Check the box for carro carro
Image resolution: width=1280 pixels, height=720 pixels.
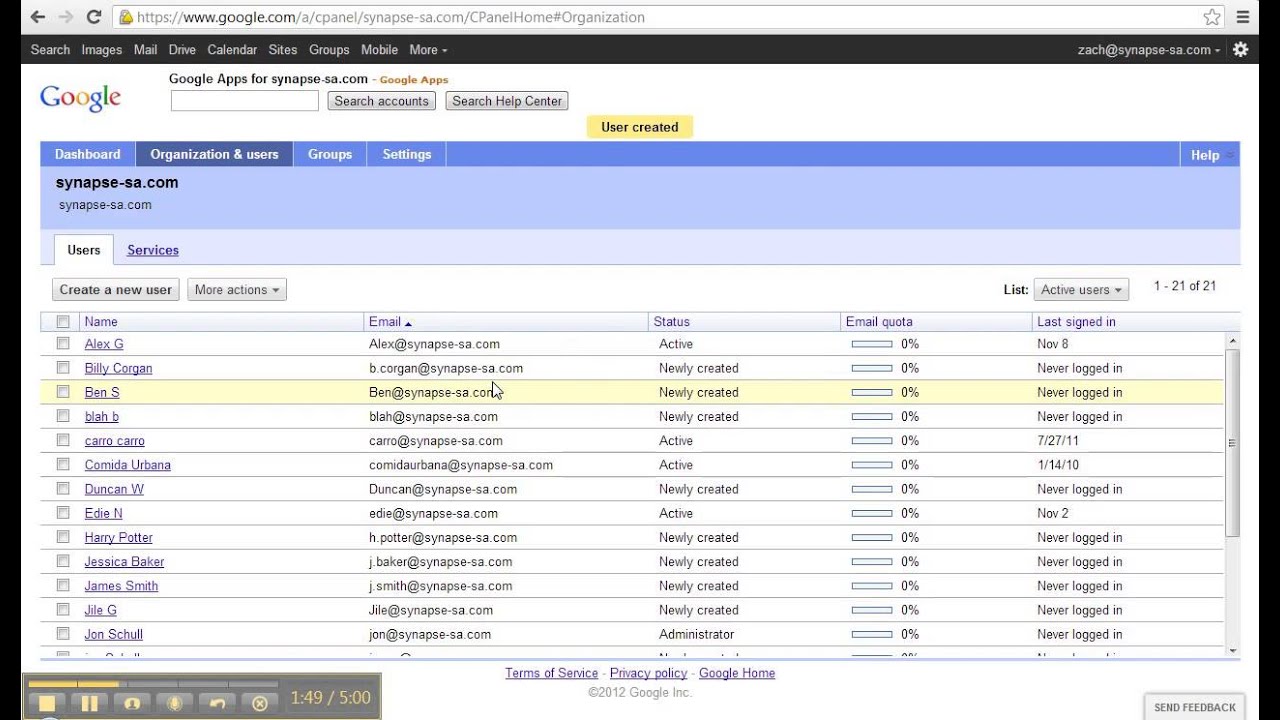[63, 440]
